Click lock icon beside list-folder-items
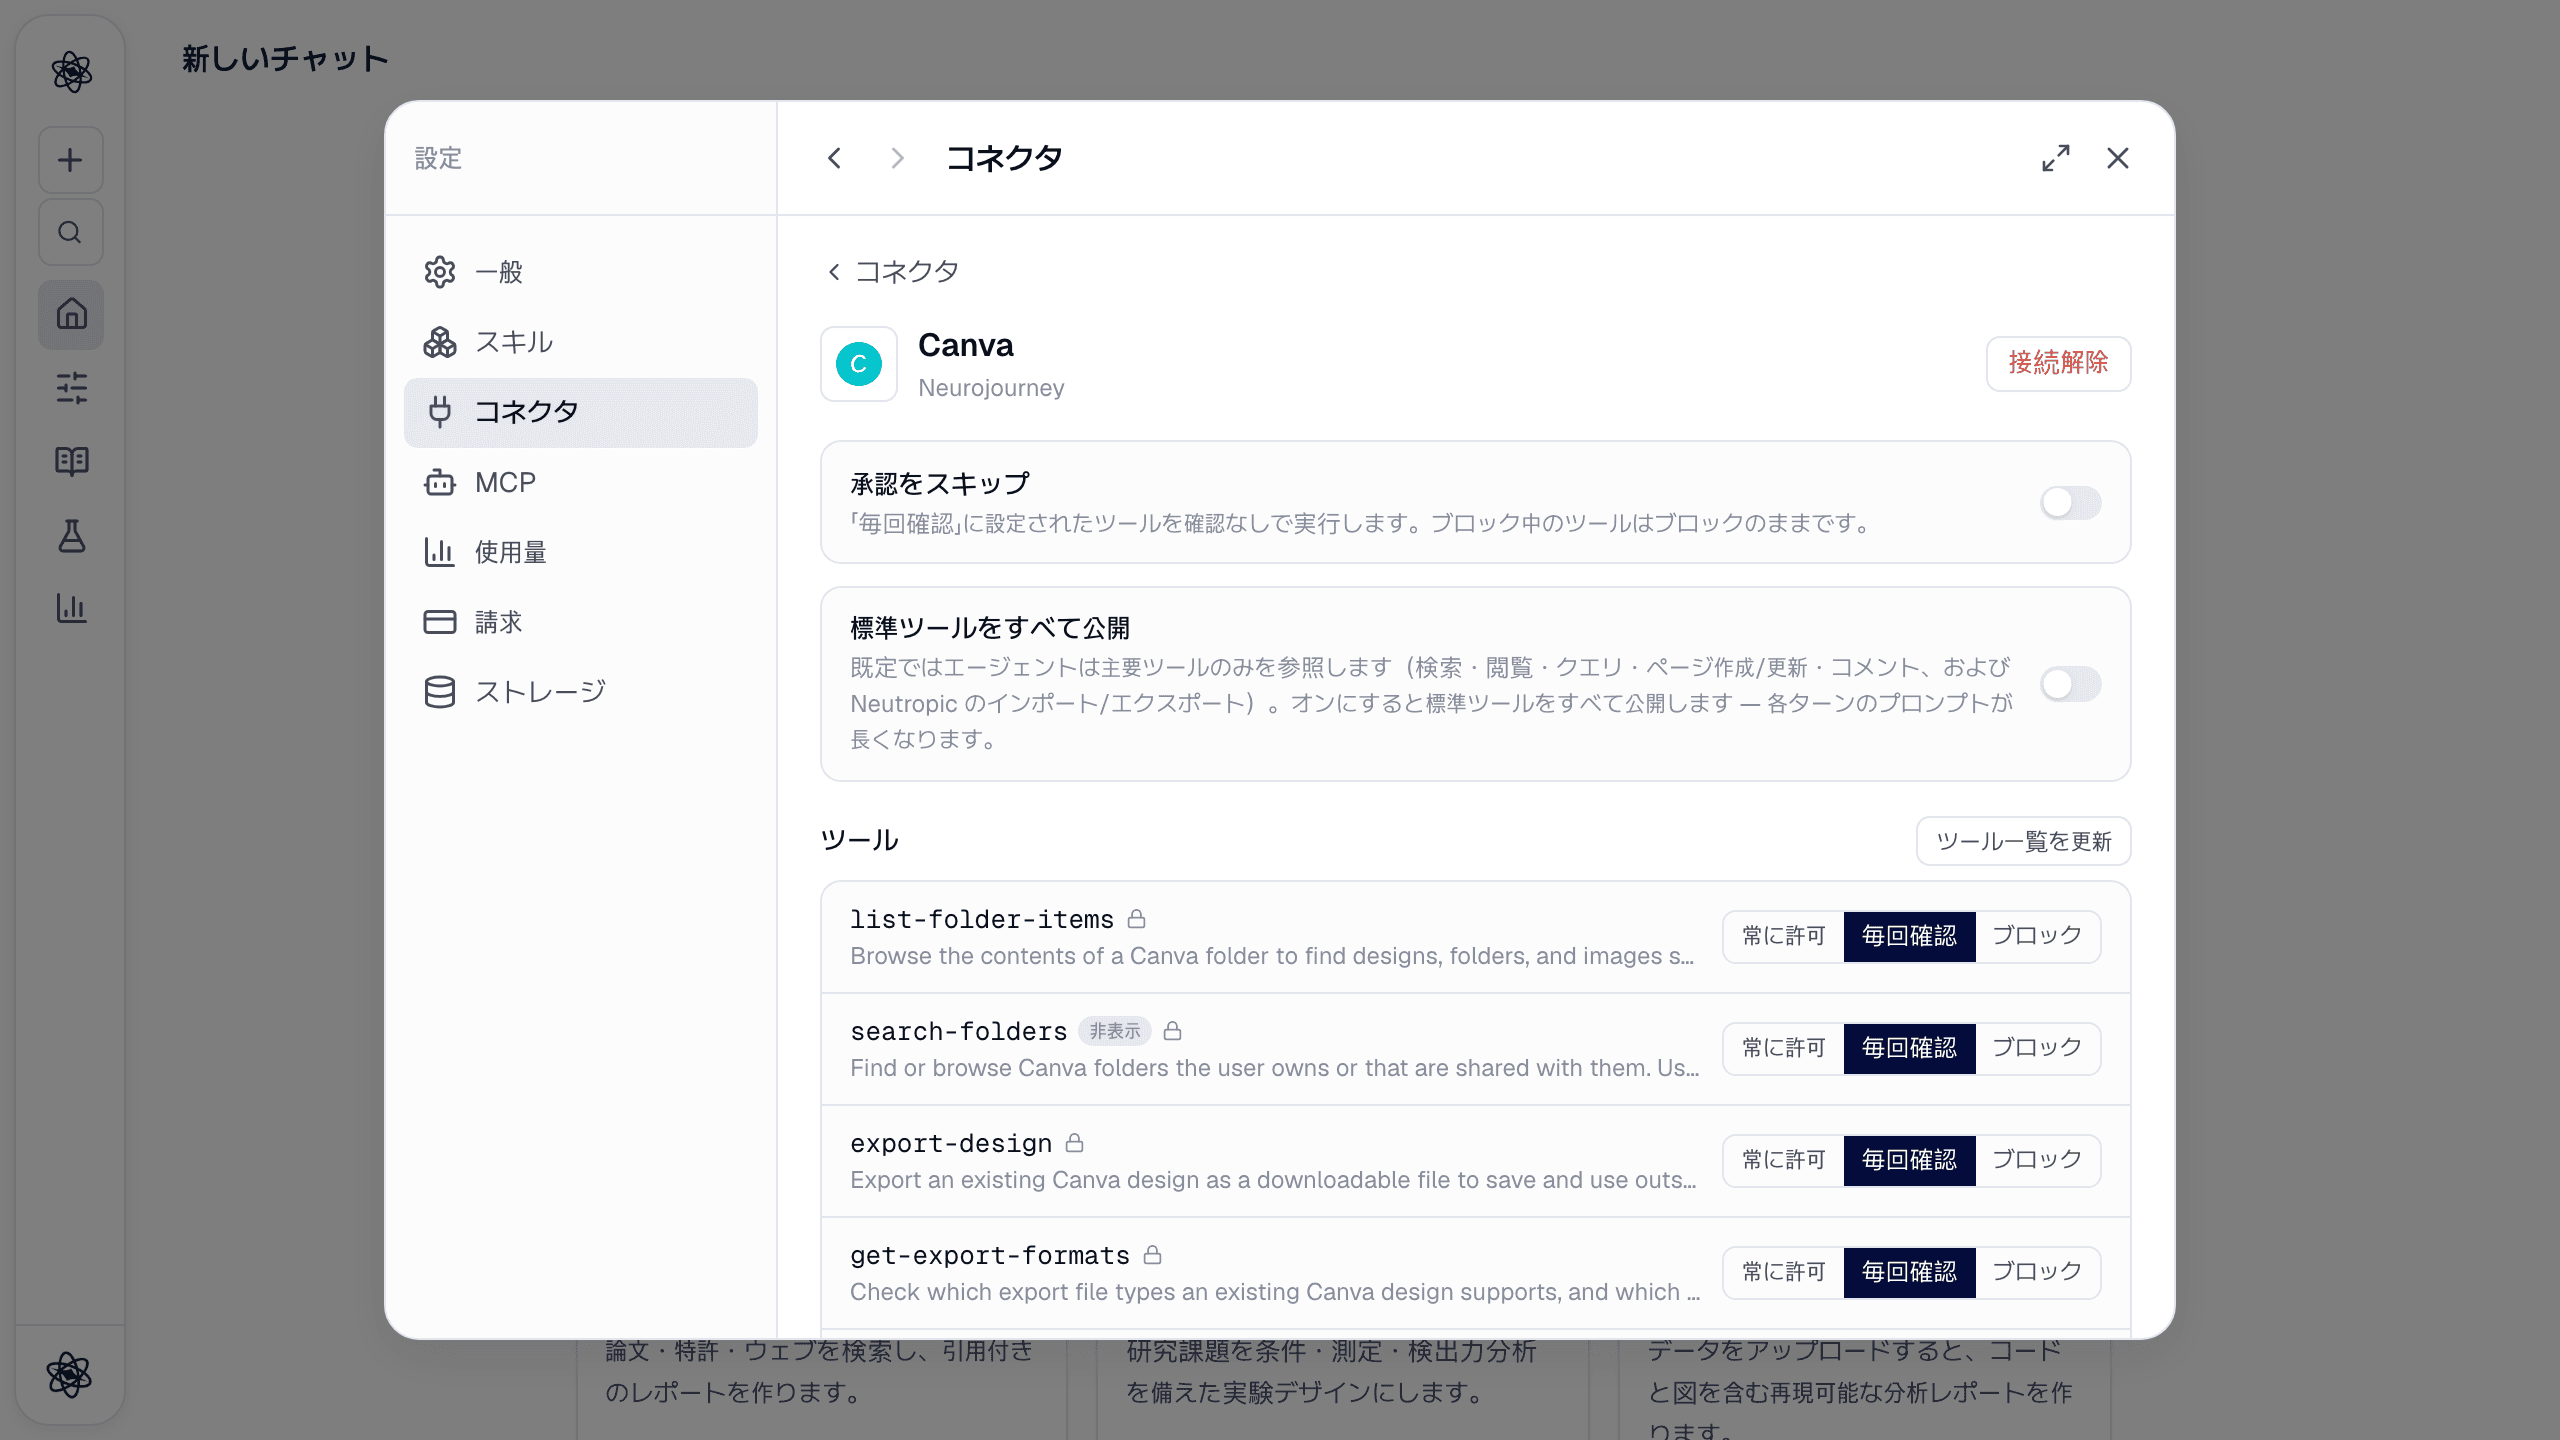Screen dimensions: 2560x1440 click(1137, 919)
